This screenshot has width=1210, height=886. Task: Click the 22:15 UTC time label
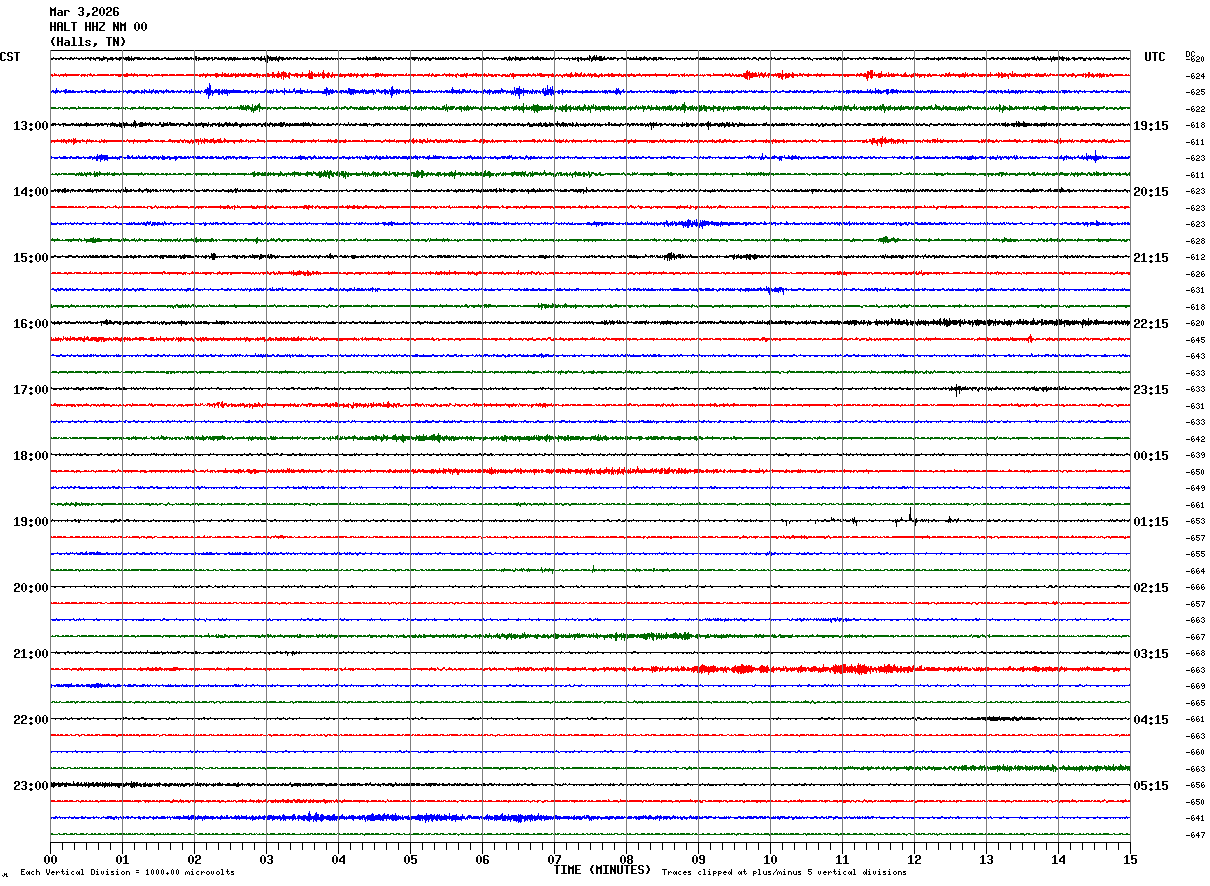[x=1151, y=324]
